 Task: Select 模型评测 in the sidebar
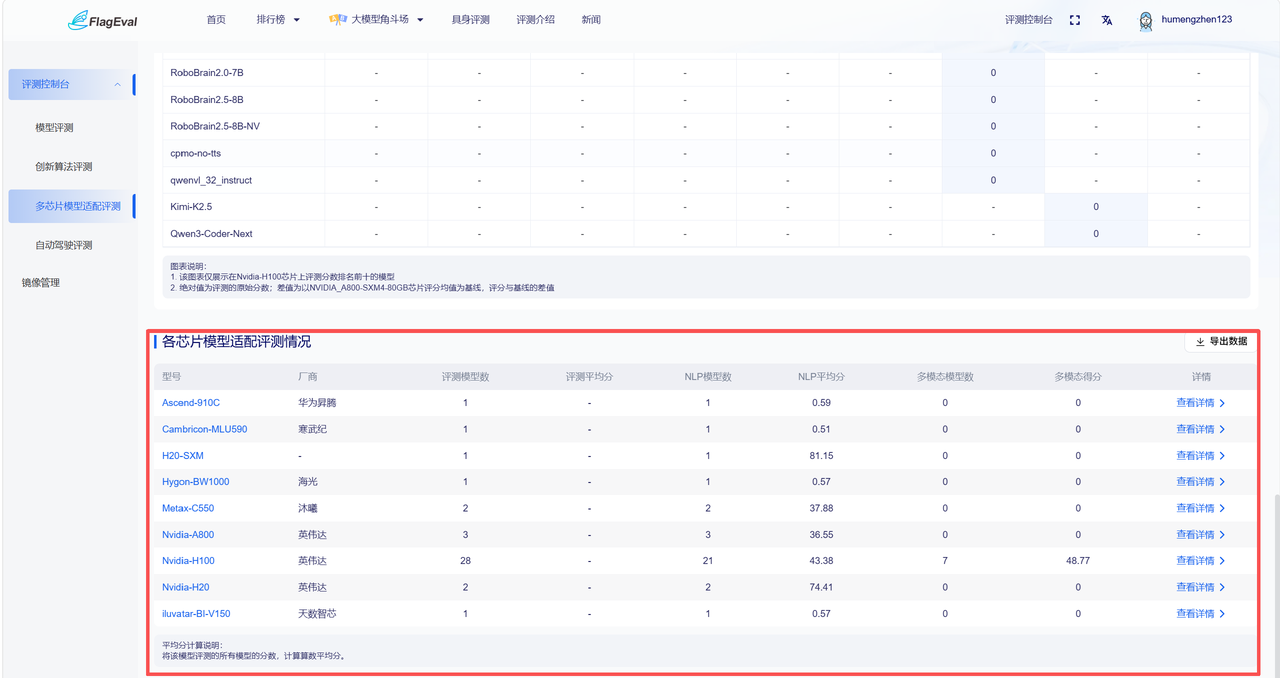pos(54,128)
